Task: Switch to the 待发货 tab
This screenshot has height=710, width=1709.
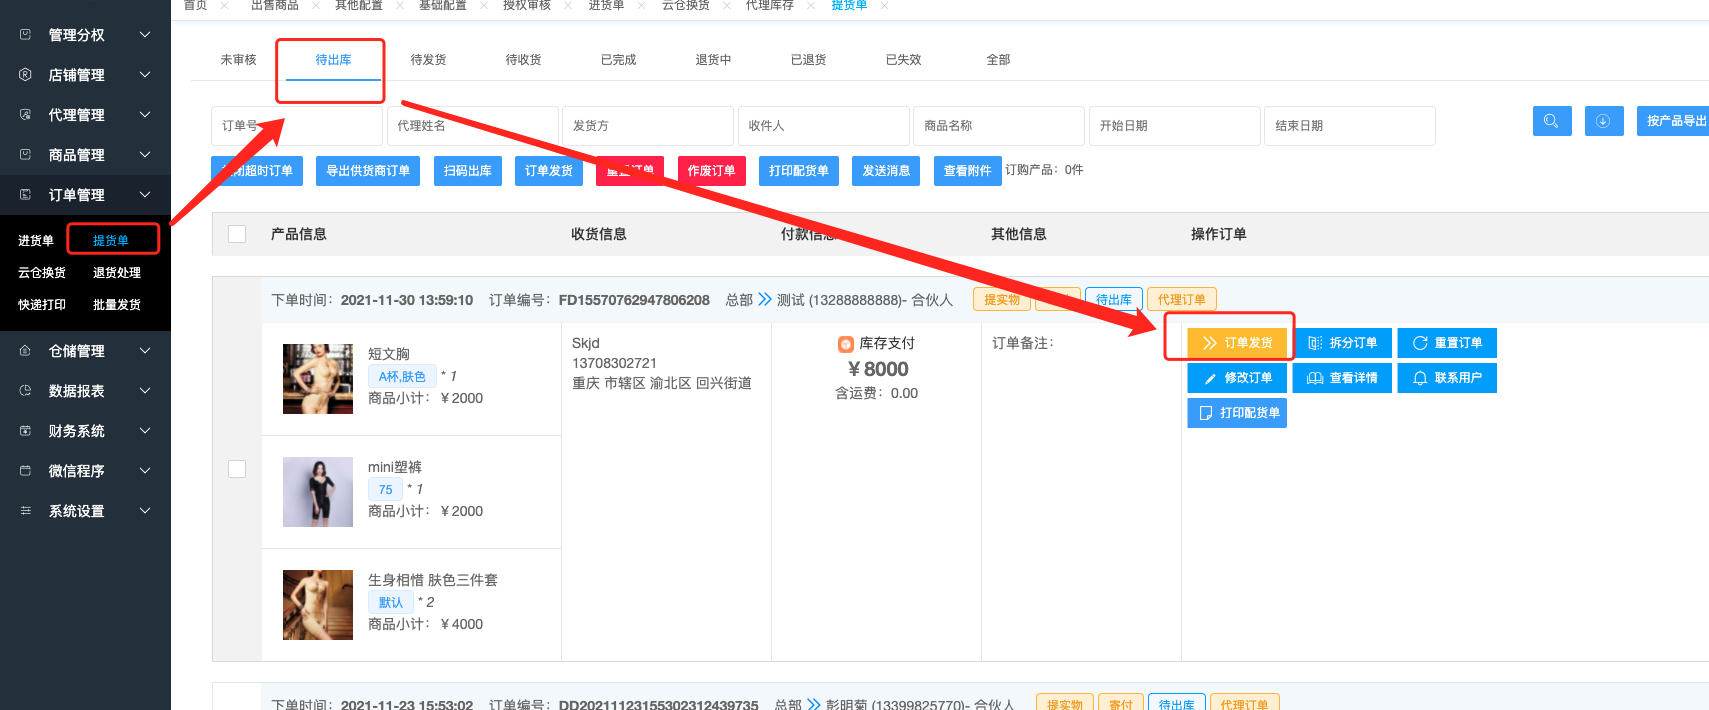Action: [428, 60]
